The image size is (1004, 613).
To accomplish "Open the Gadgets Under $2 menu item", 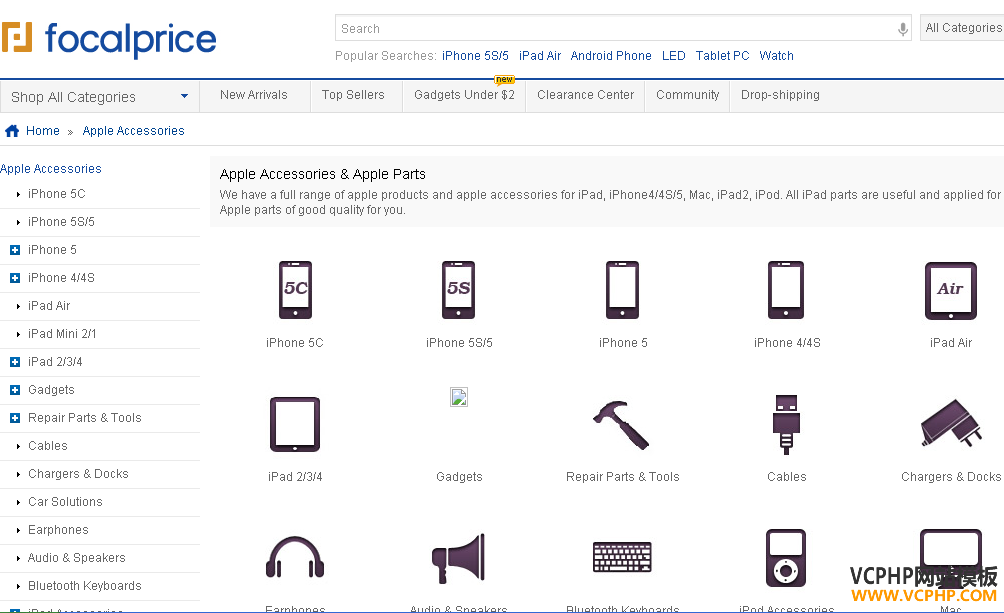I will point(464,95).
